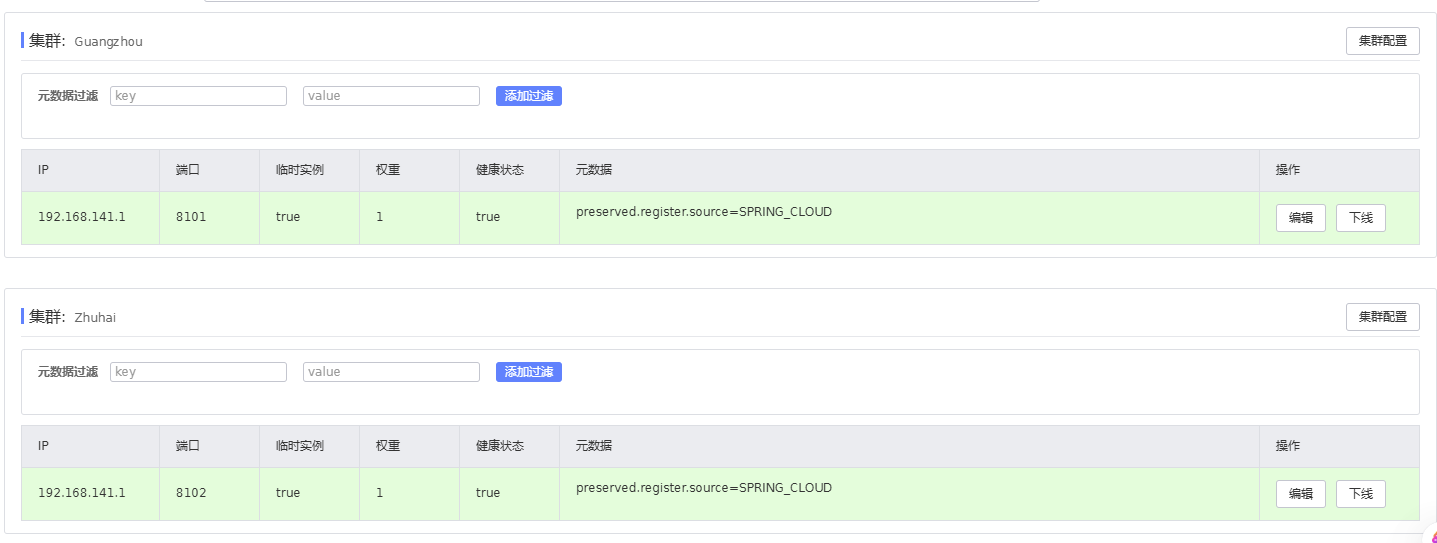
Task: Click the metadata text in Guangzhou row
Action: (704, 212)
